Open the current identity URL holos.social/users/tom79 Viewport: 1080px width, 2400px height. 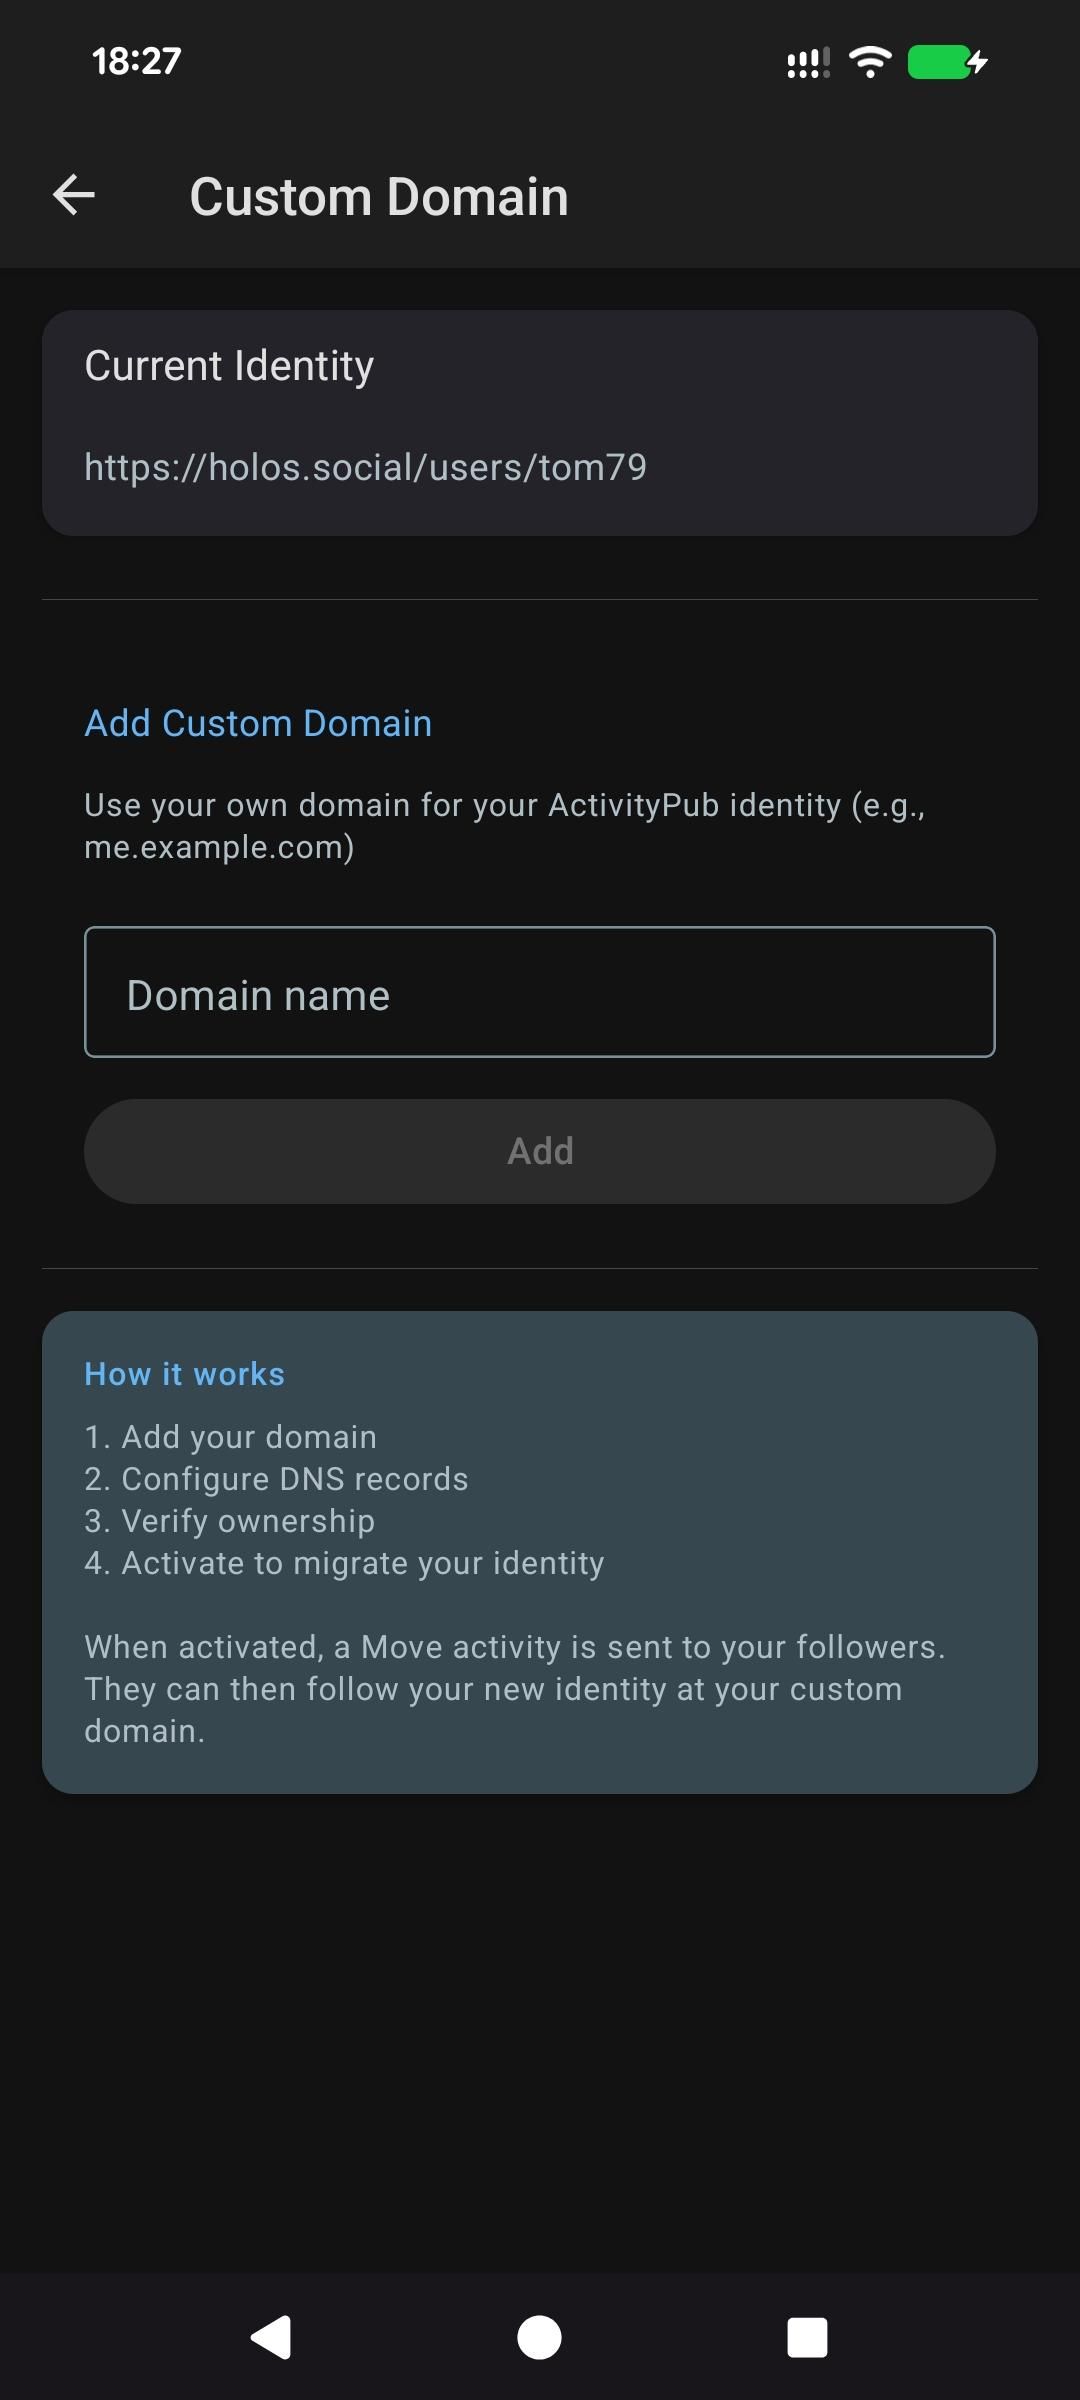click(366, 466)
